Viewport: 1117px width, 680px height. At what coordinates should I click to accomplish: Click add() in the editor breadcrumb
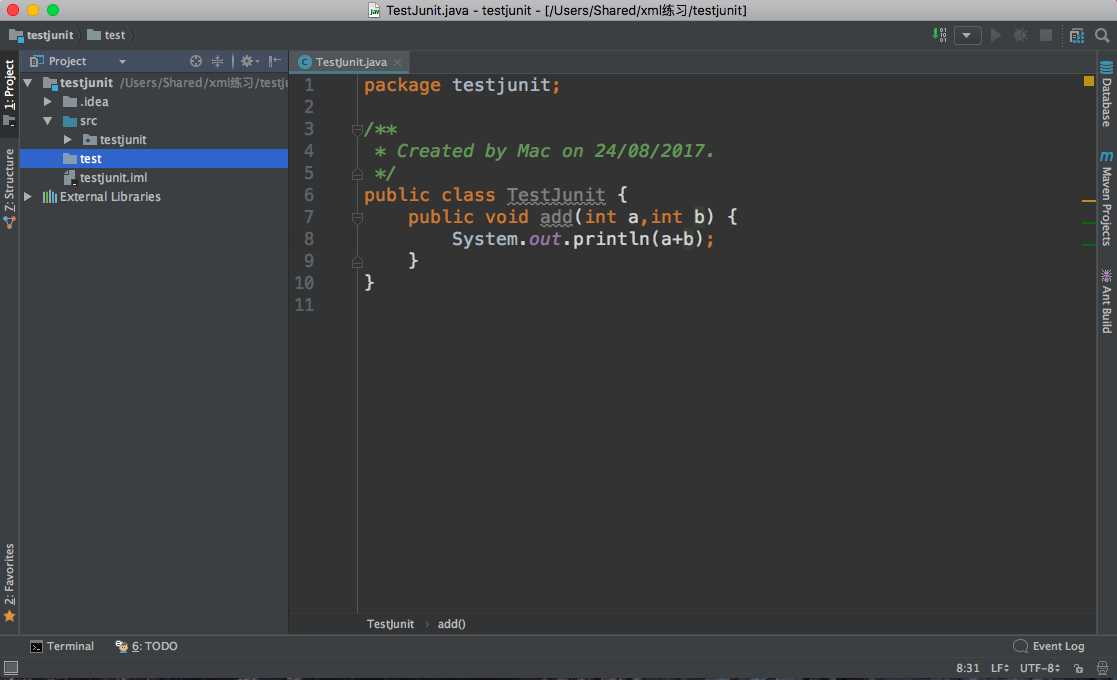(x=451, y=624)
